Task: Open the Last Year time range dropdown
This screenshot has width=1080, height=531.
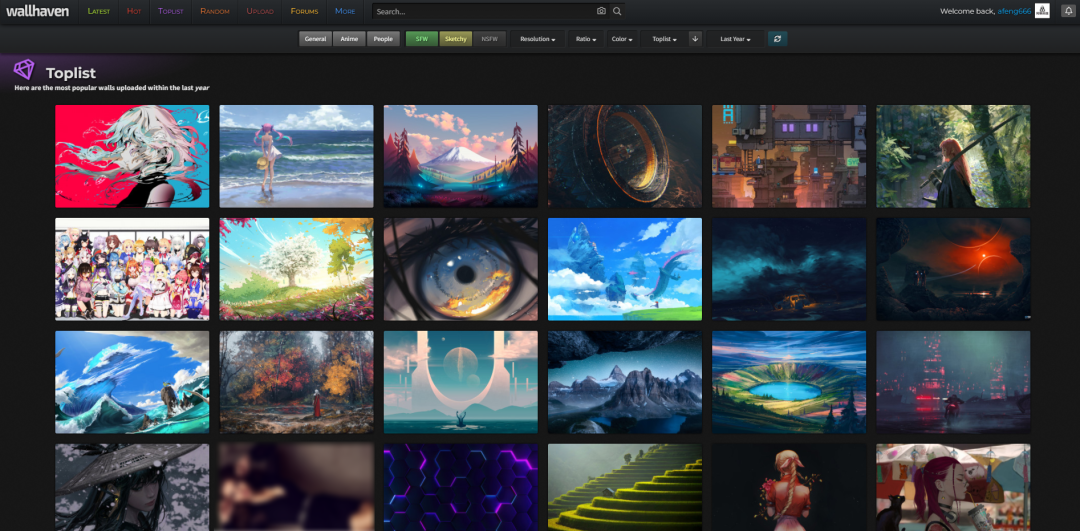Action: coord(736,39)
